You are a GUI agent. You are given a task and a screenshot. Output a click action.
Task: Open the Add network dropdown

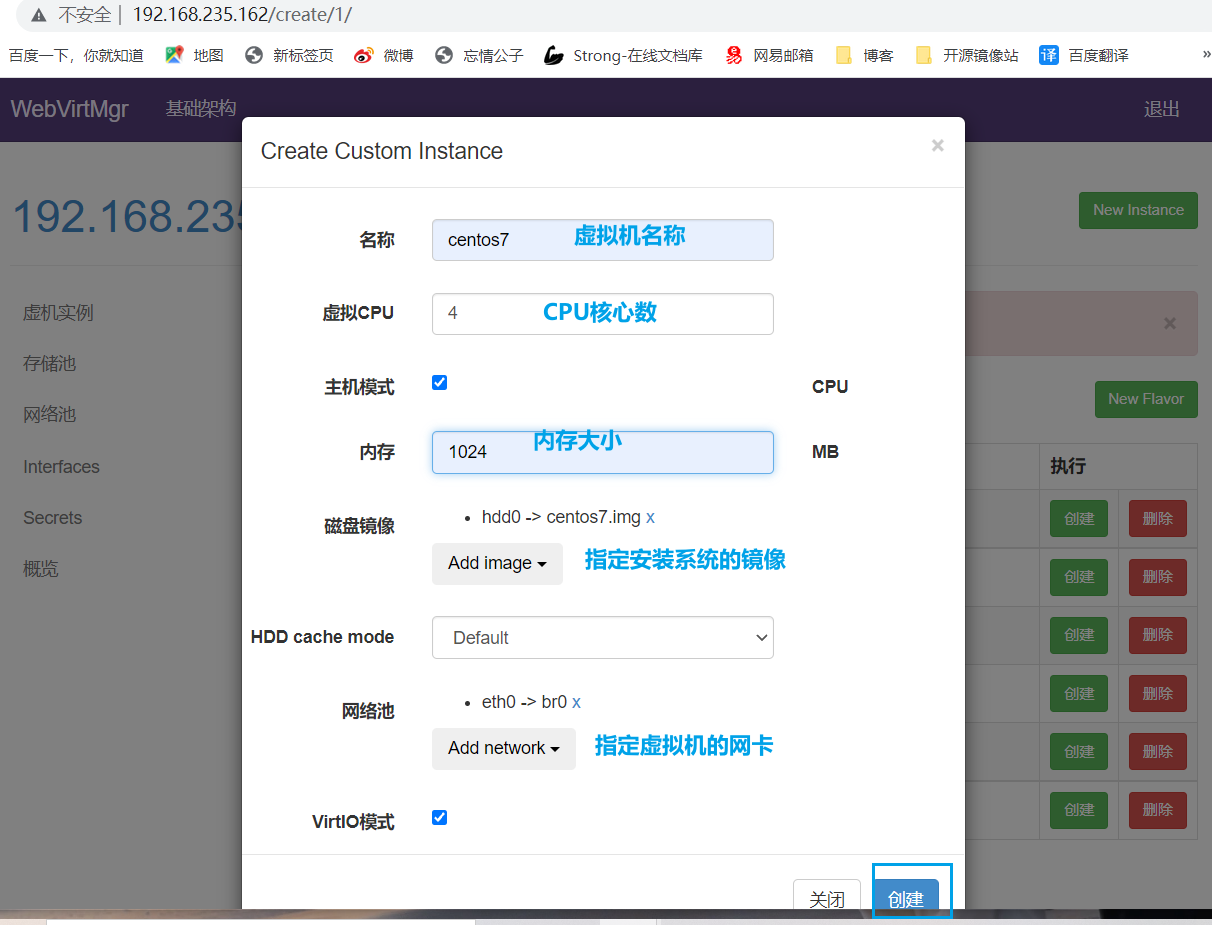[504, 748]
